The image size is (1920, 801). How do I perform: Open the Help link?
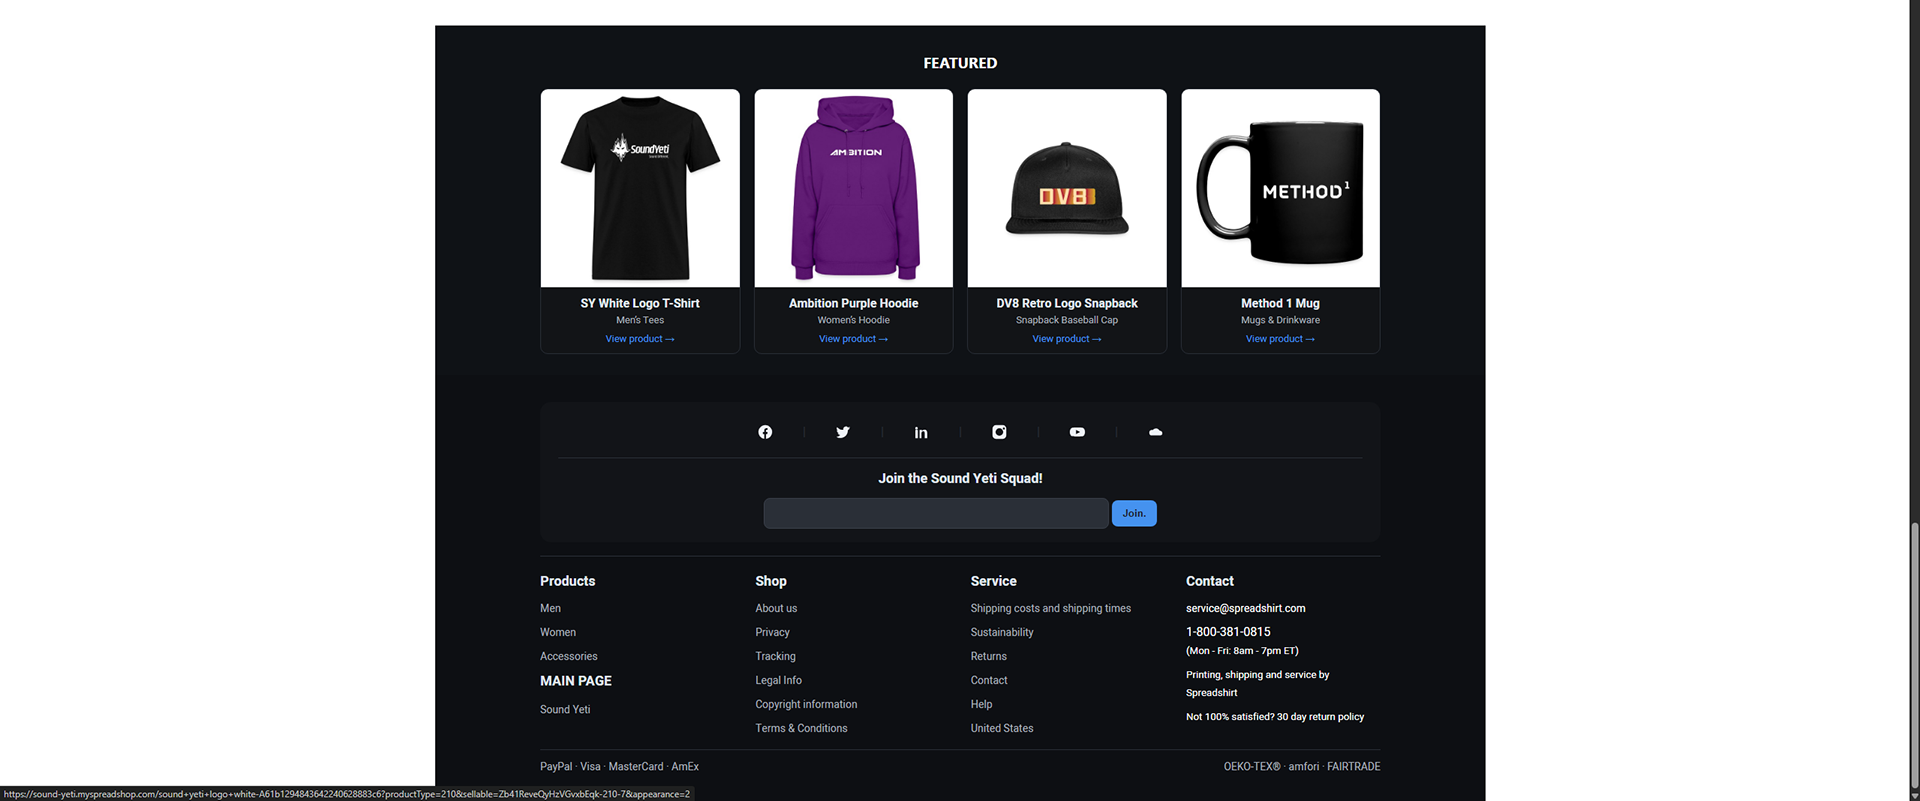coord(981,704)
